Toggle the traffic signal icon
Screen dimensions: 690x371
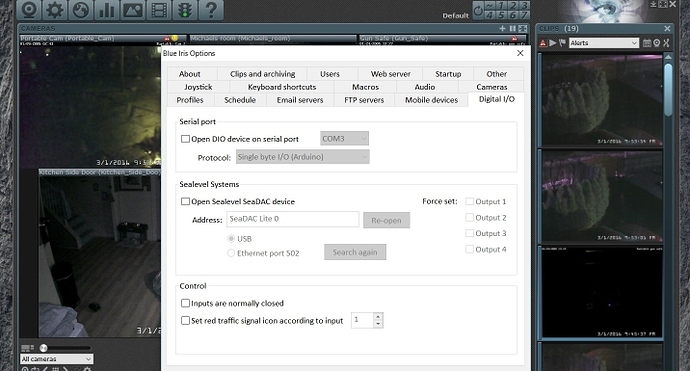[185, 10]
